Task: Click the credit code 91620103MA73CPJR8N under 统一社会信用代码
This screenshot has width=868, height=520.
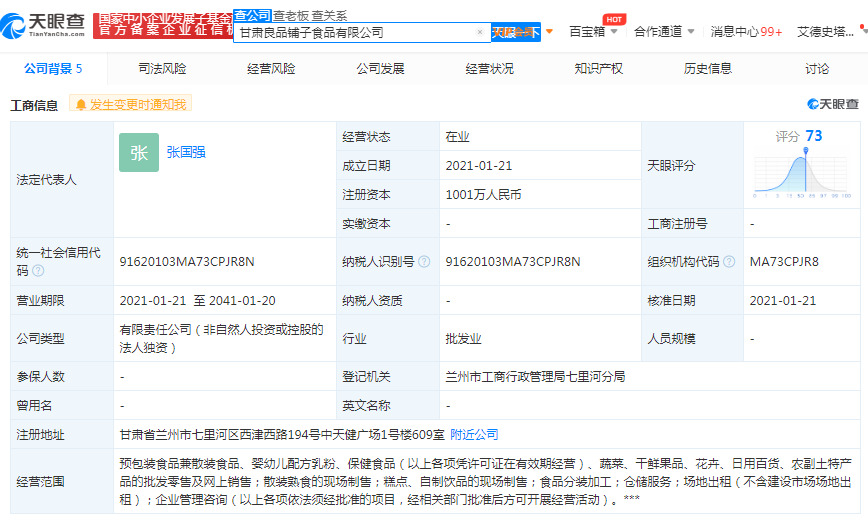Action: tap(187, 261)
